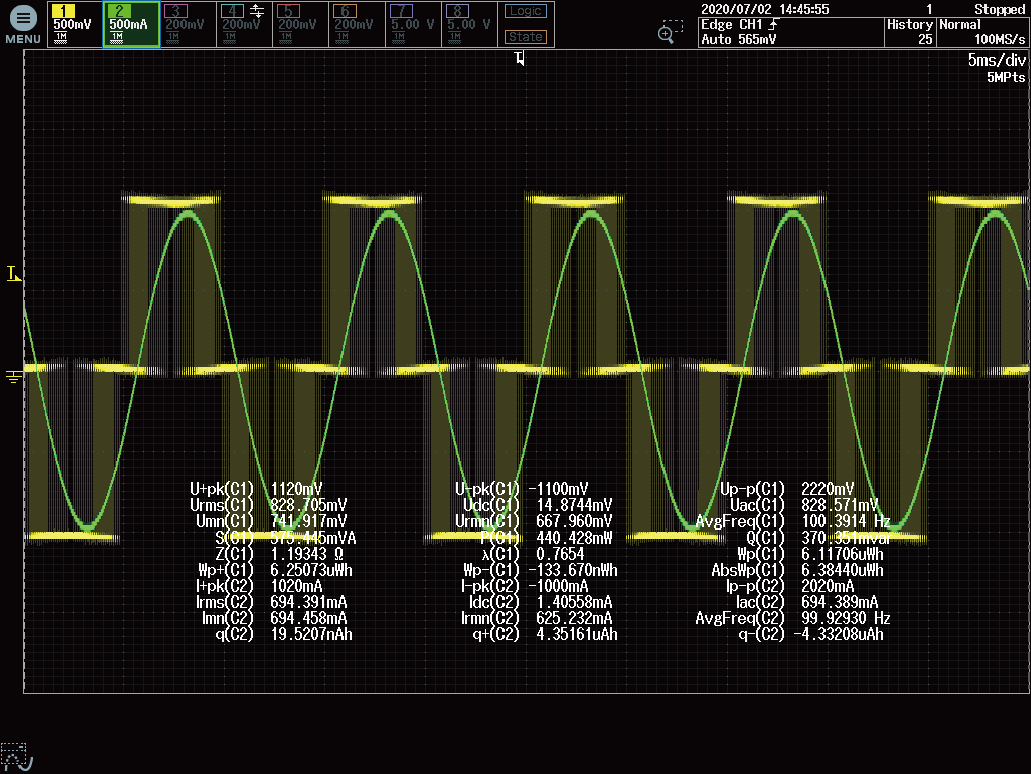Open the Edge CH1 trigger settings
The height and width of the screenshot is (774, 1031).
pyautogui.click(x=791, y=32)
